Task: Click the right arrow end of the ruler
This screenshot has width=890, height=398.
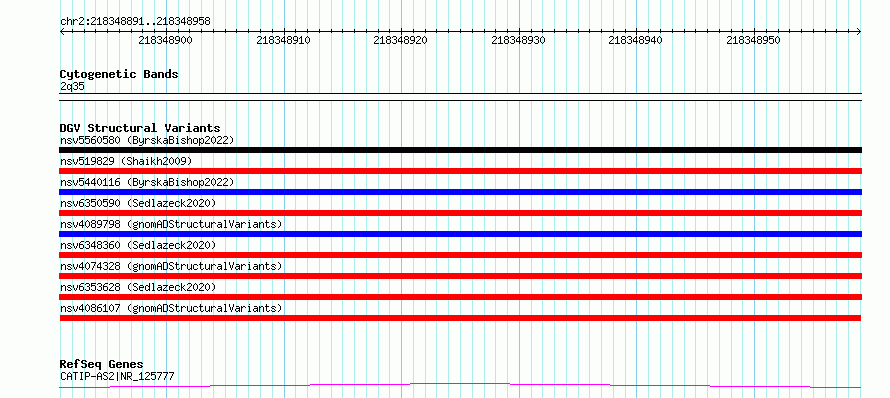Action: pos(859,32)
